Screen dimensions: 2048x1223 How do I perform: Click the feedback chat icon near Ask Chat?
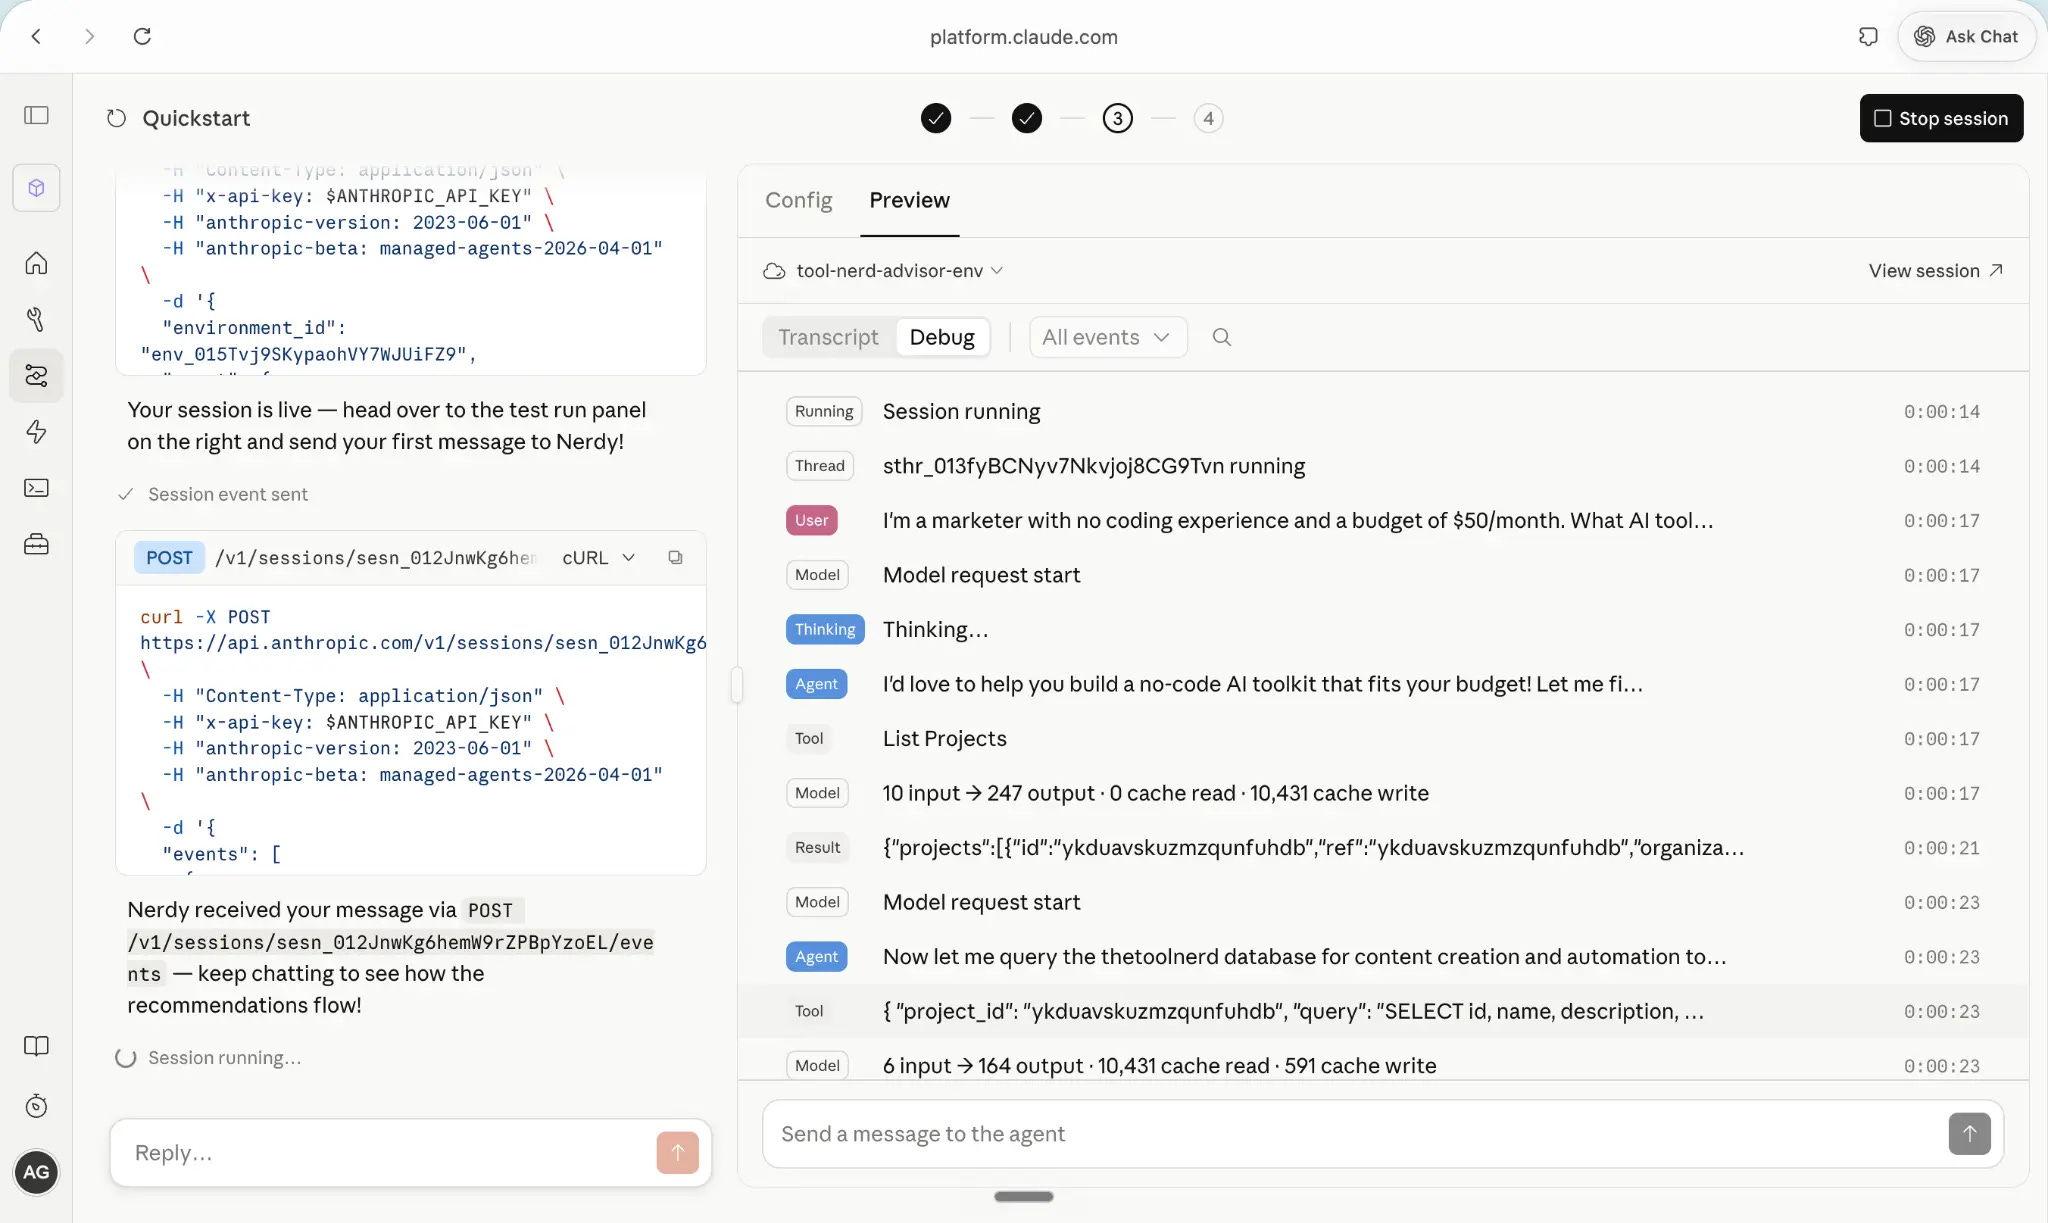coord(1868,36)
